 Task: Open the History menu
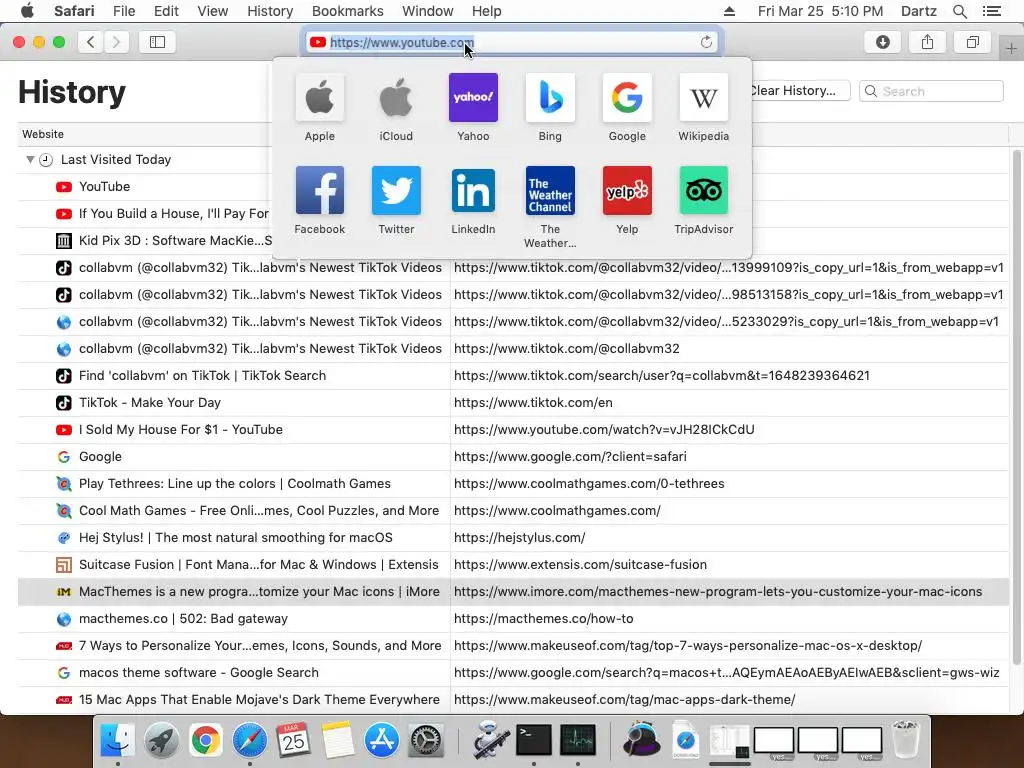[x=270, y=11]
